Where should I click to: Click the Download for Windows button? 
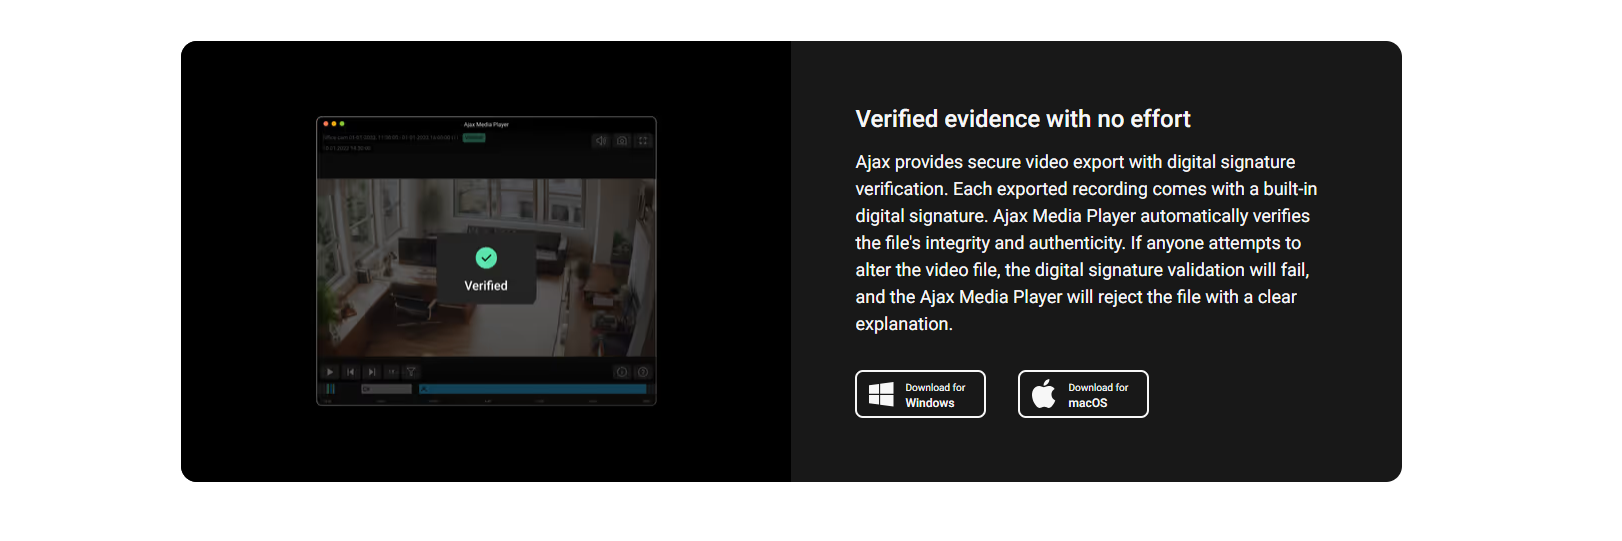tap(920, 394)
